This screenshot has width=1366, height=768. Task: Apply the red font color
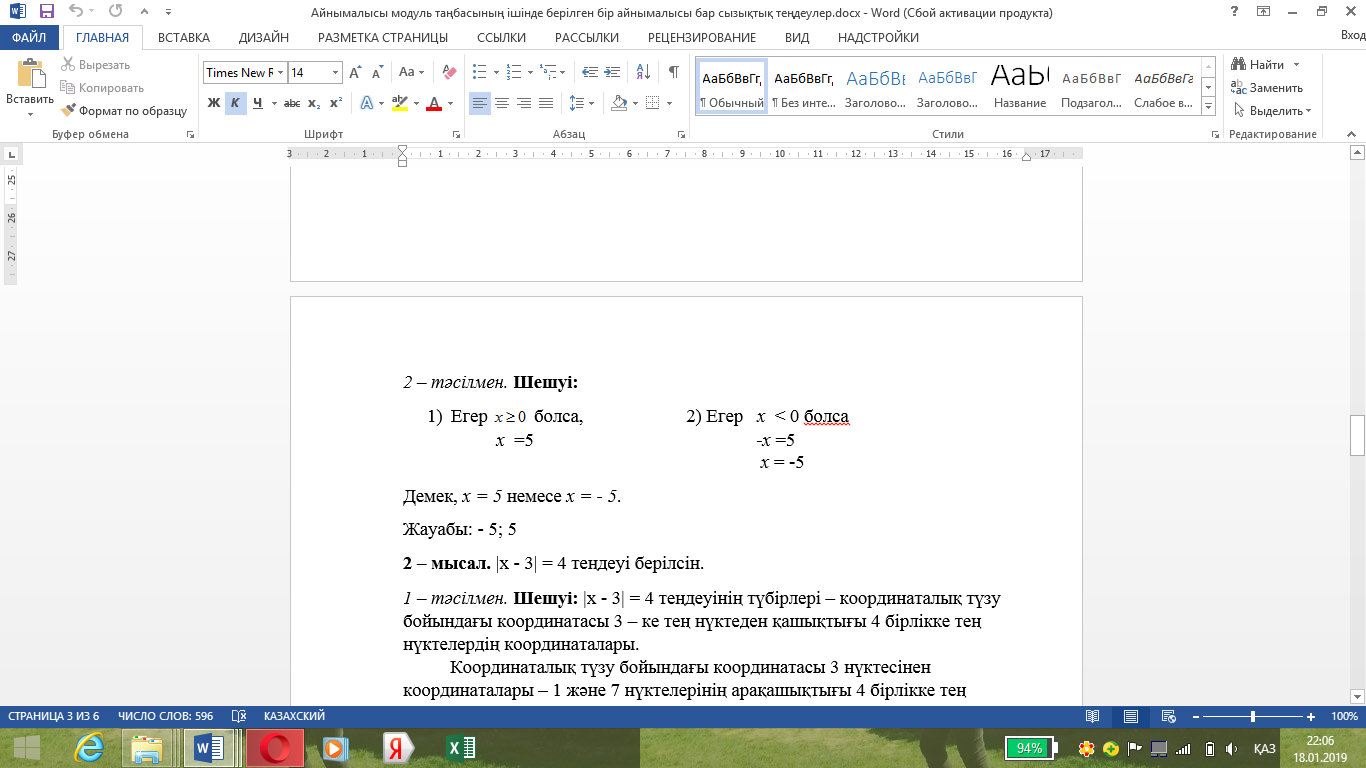(433, 103)
